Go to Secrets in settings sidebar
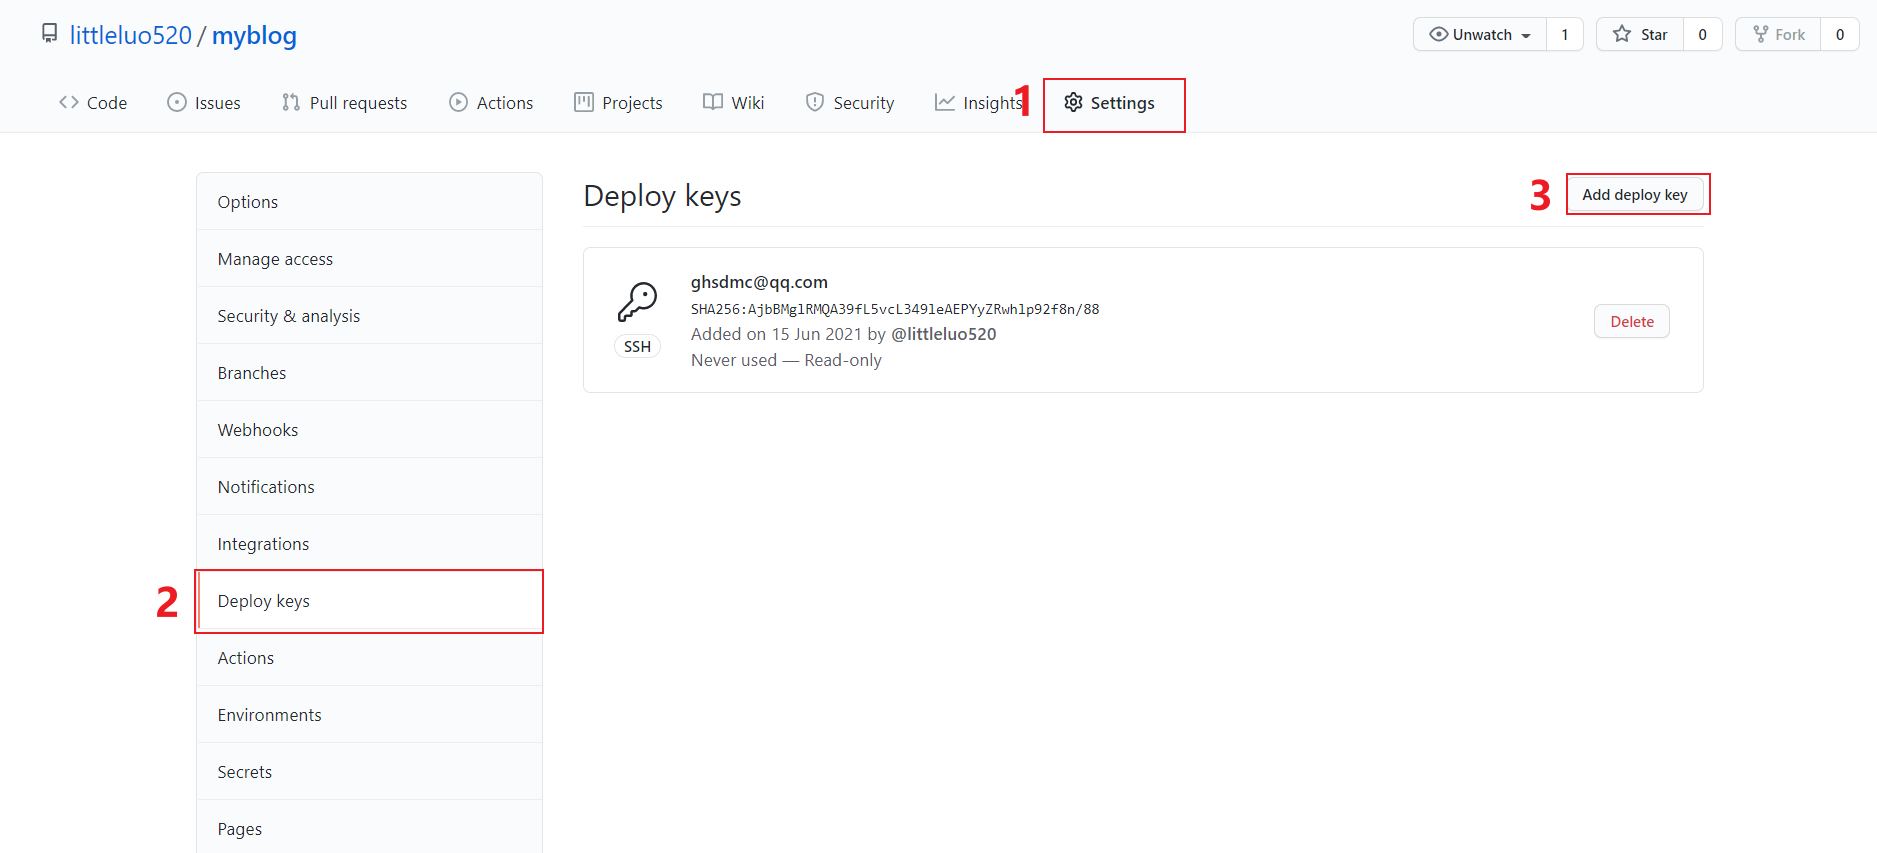Viewport: 1877px width, 853px height. (245, 772)
